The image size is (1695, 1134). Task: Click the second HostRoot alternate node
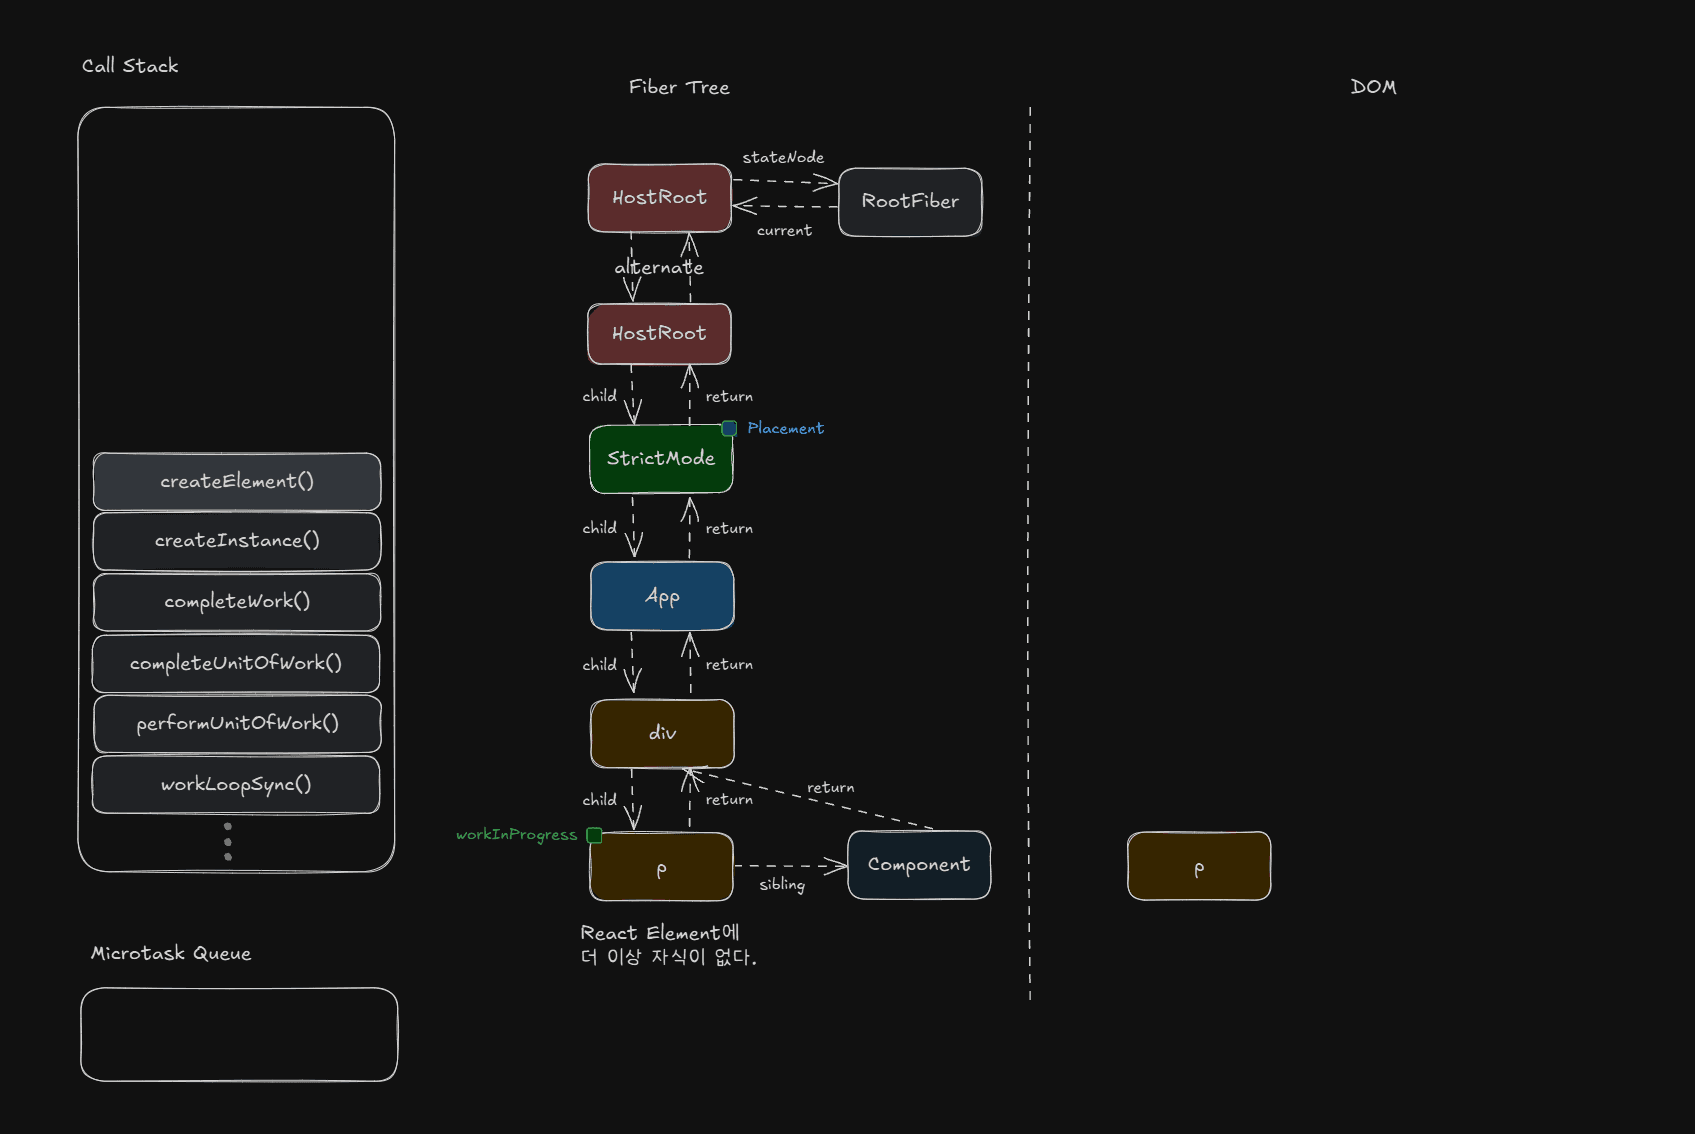pyautogui.click(x=659, y=334)
